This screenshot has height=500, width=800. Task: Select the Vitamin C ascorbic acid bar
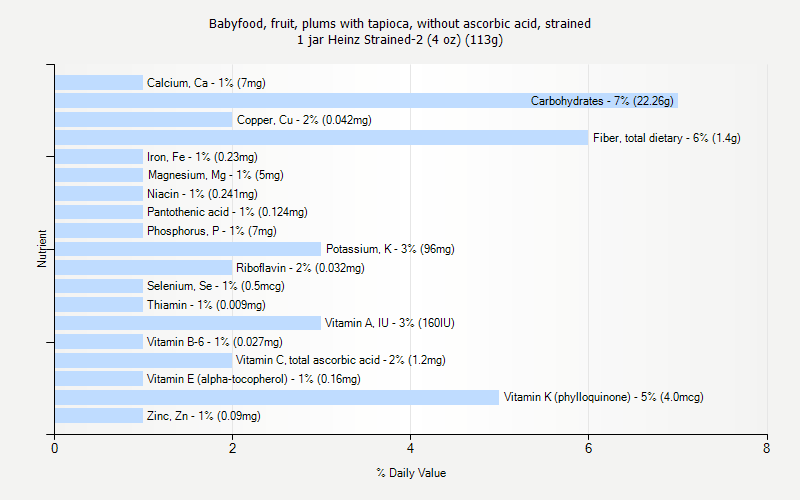[144, 360]
